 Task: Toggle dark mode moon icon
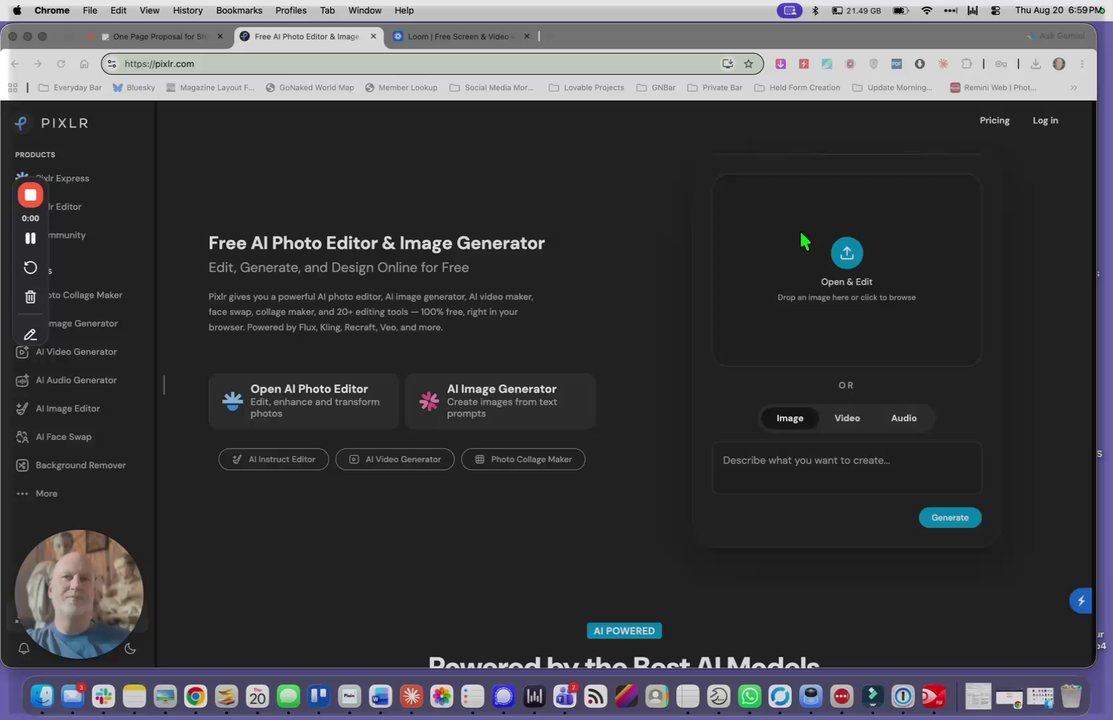tap(130, 648)
